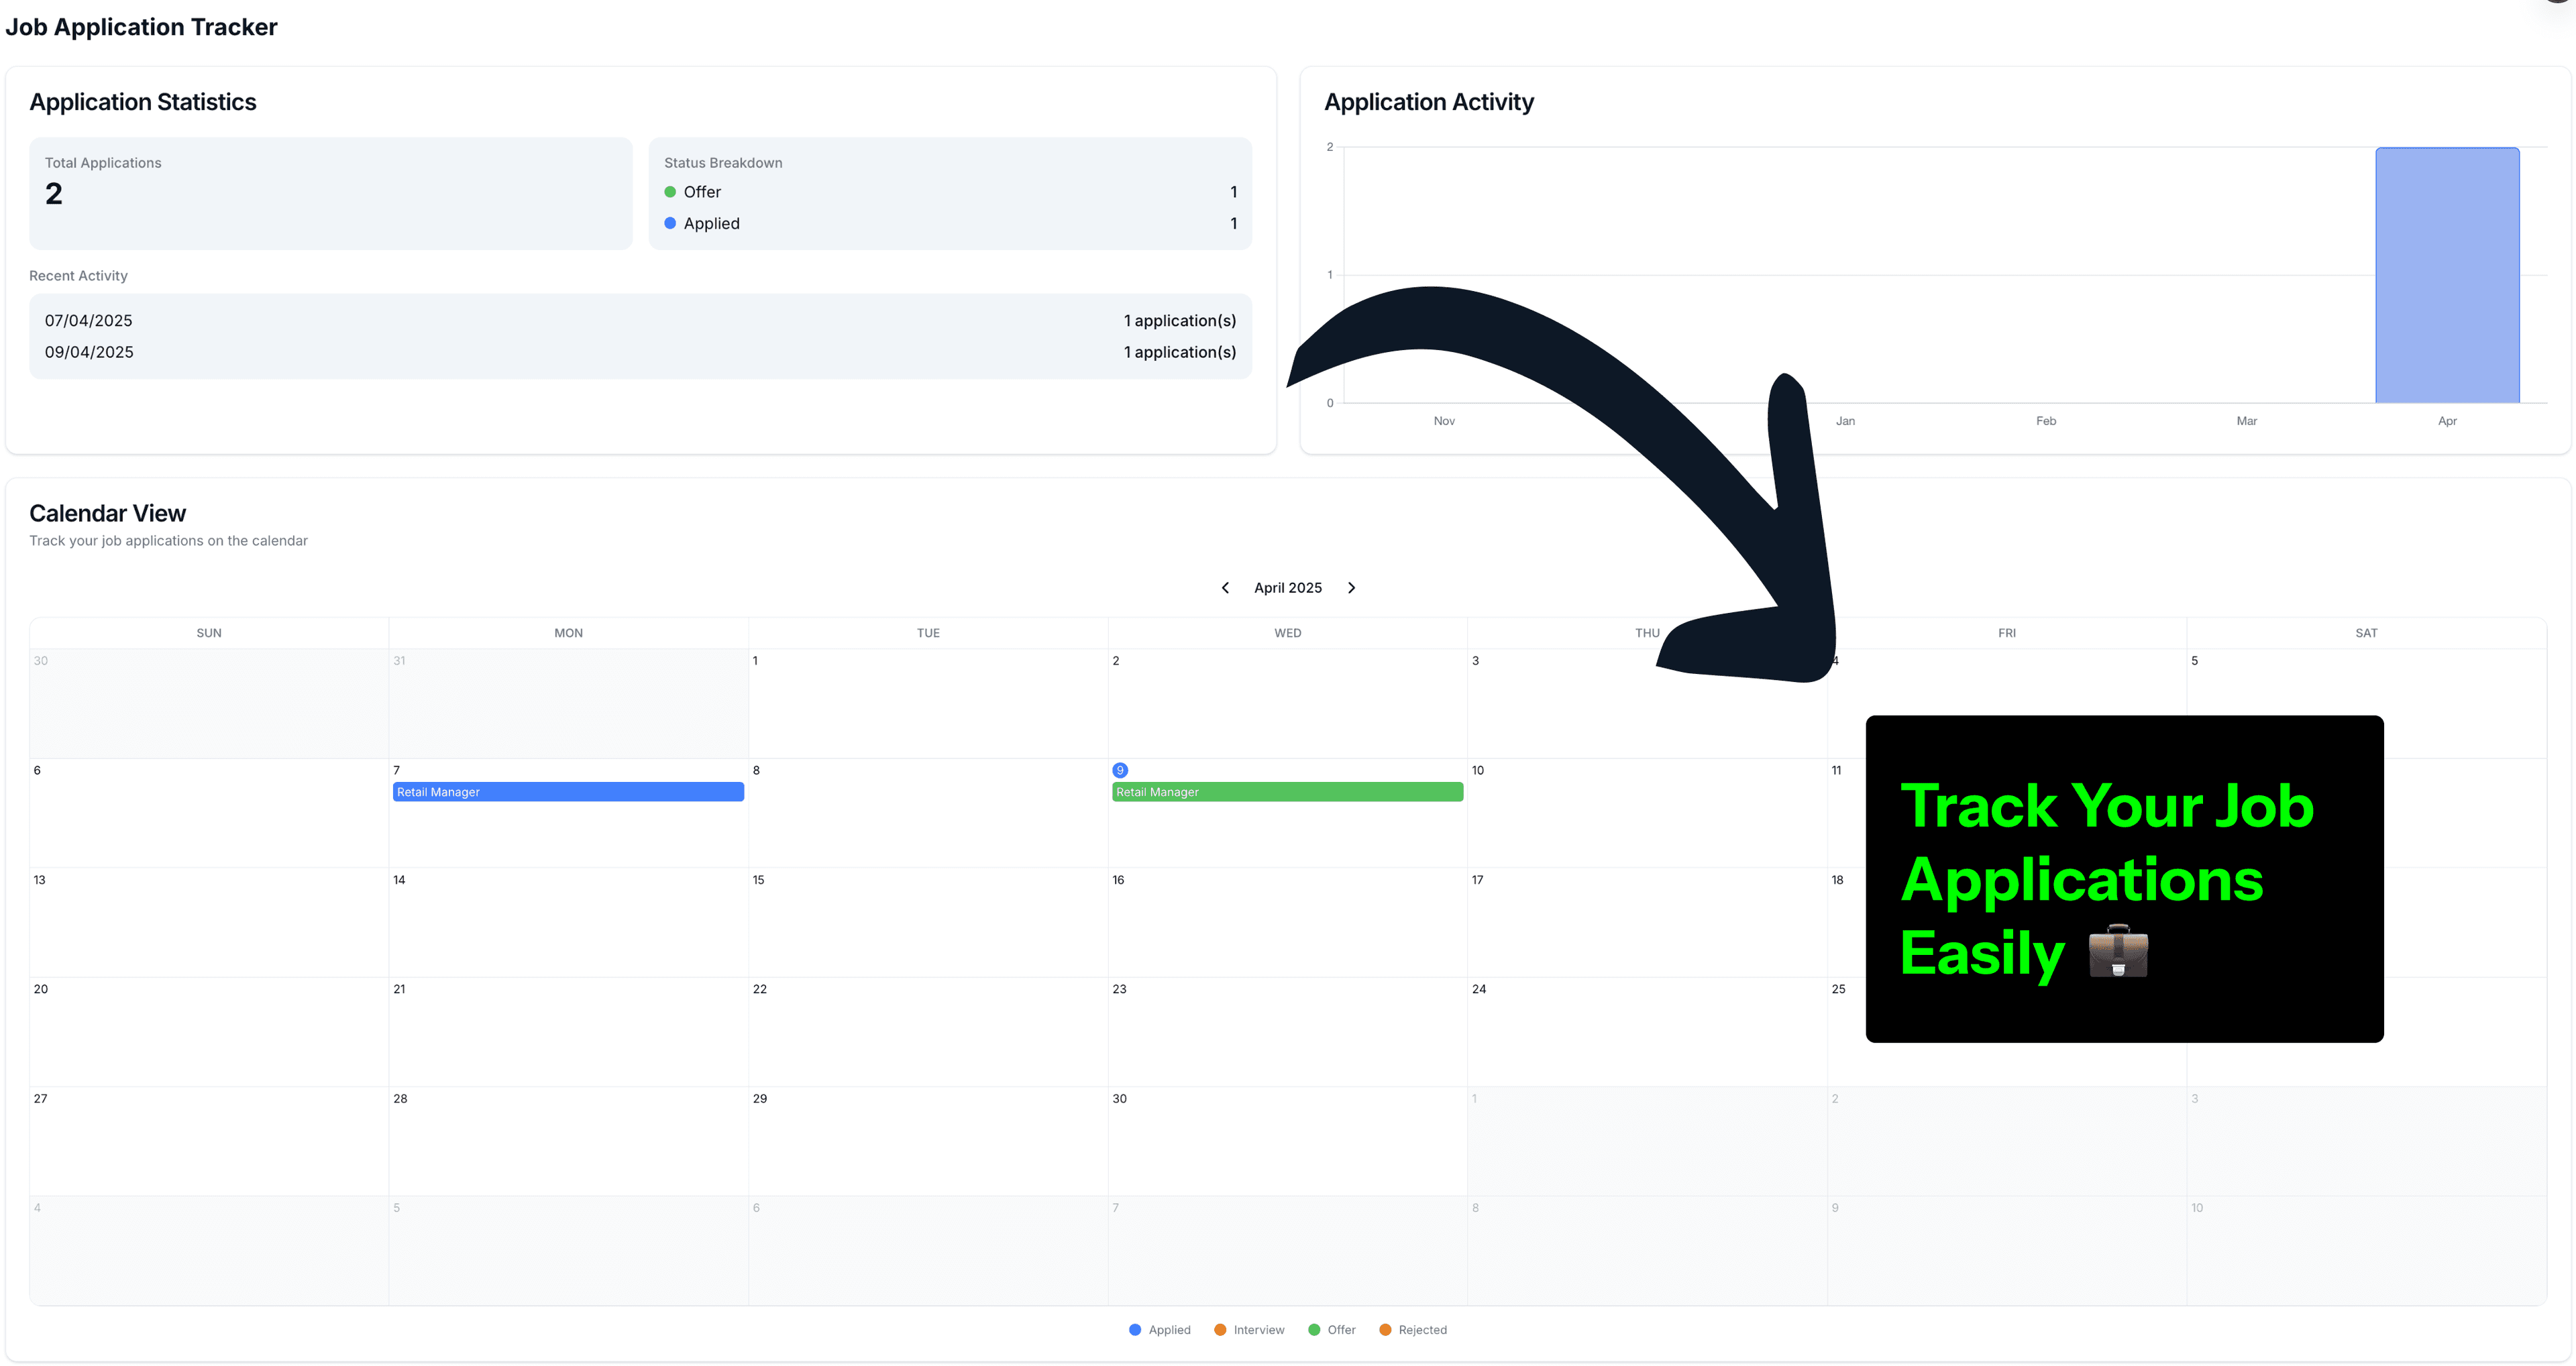Click the April 2025 month label
Screen dimensions: 2576x1366
tap(1288, 588)
